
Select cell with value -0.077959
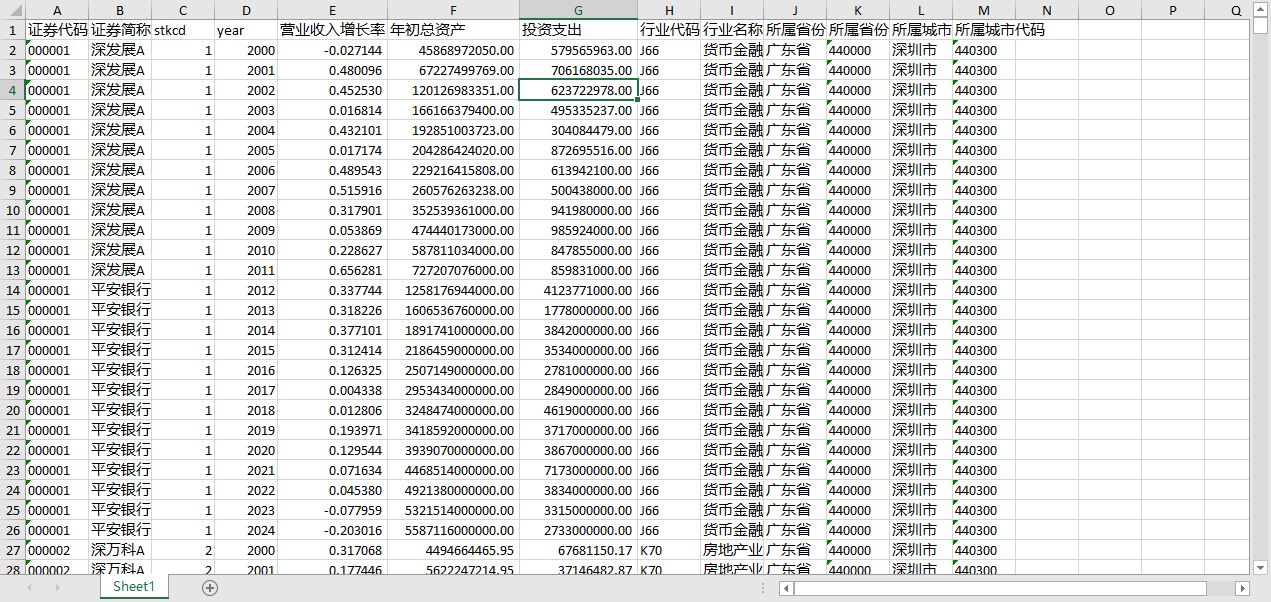[333, 510]
